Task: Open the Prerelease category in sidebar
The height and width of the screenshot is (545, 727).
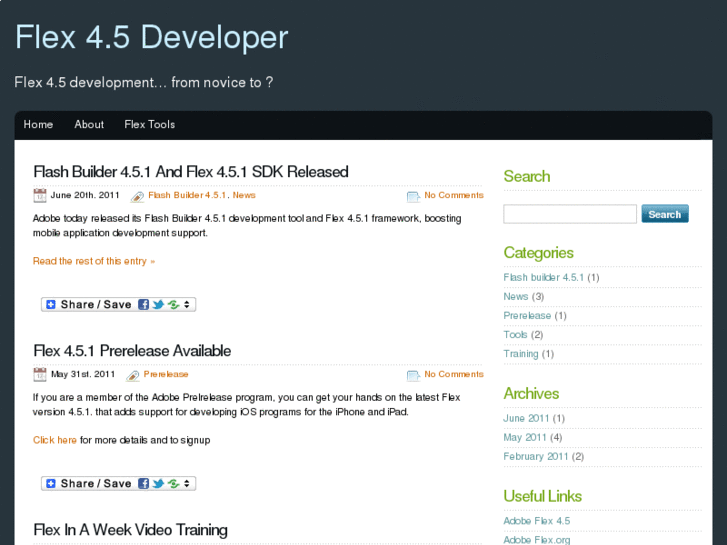Action: [527, 315]
